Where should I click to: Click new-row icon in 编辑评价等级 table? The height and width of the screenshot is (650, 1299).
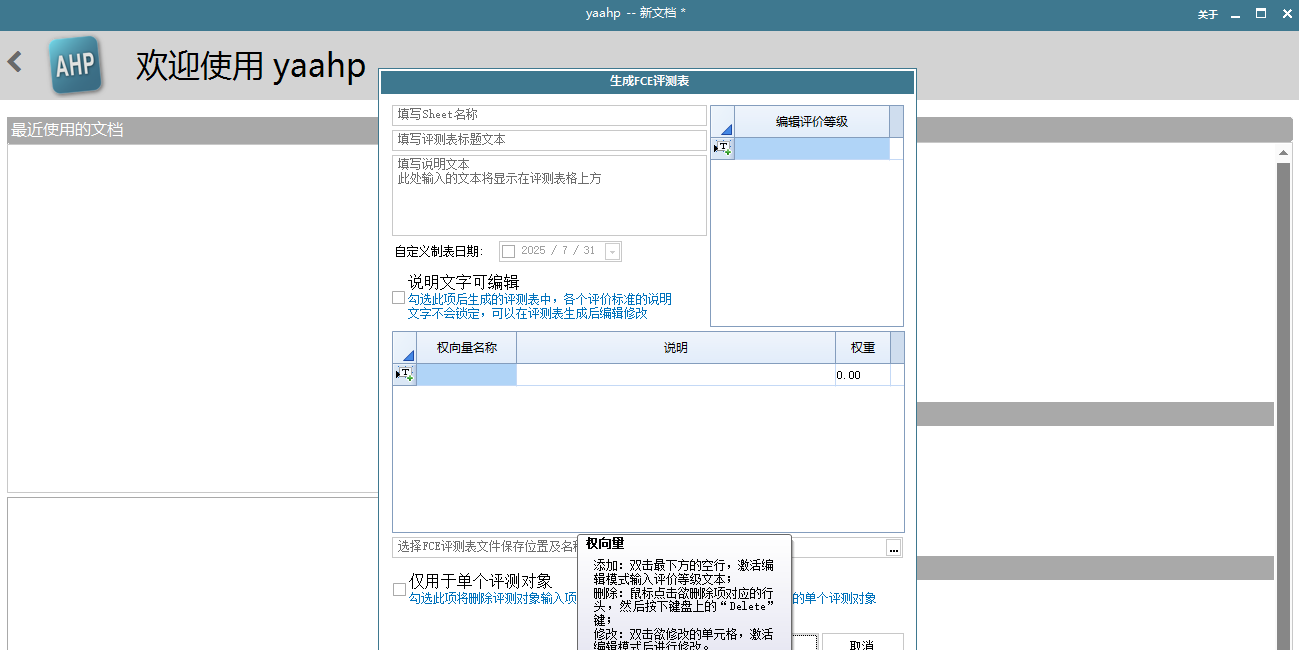tap(722, 148)
